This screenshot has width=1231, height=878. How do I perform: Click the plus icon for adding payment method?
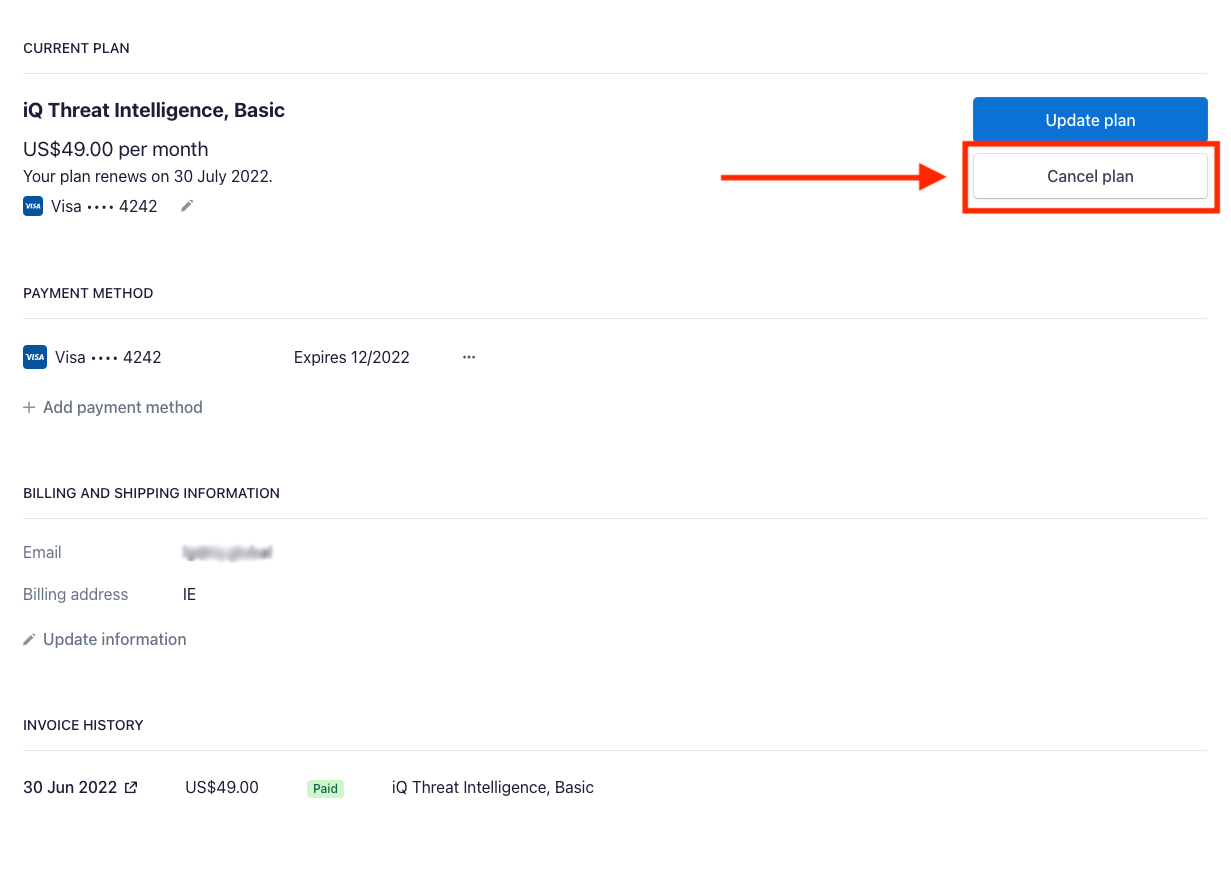[29, 407]
